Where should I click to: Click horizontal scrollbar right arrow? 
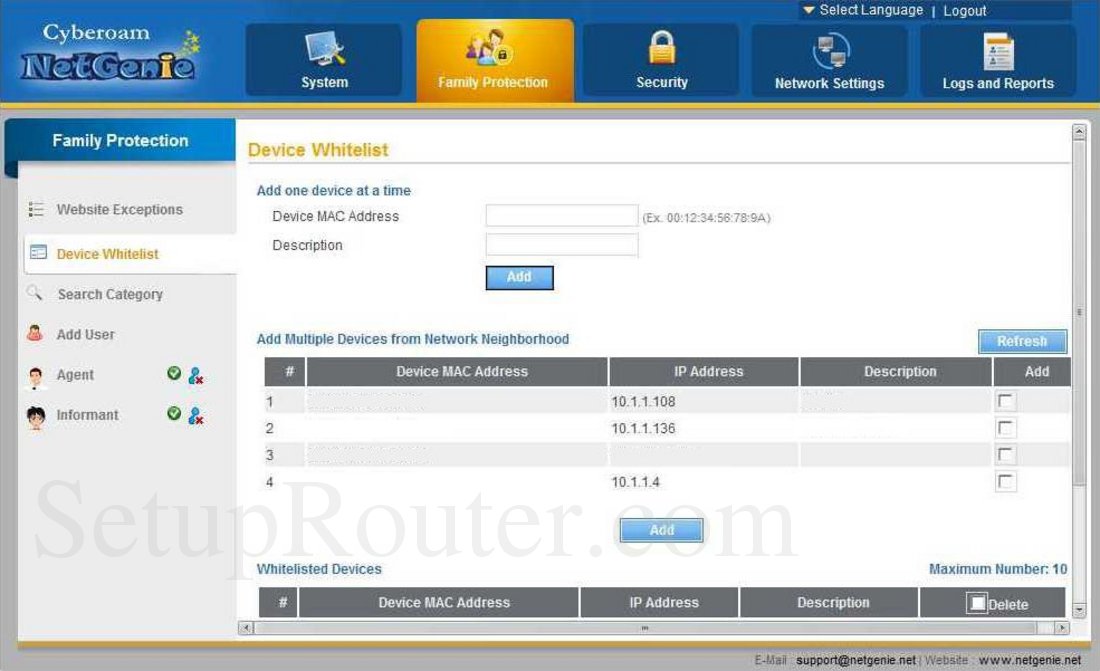pos(1062,627)
